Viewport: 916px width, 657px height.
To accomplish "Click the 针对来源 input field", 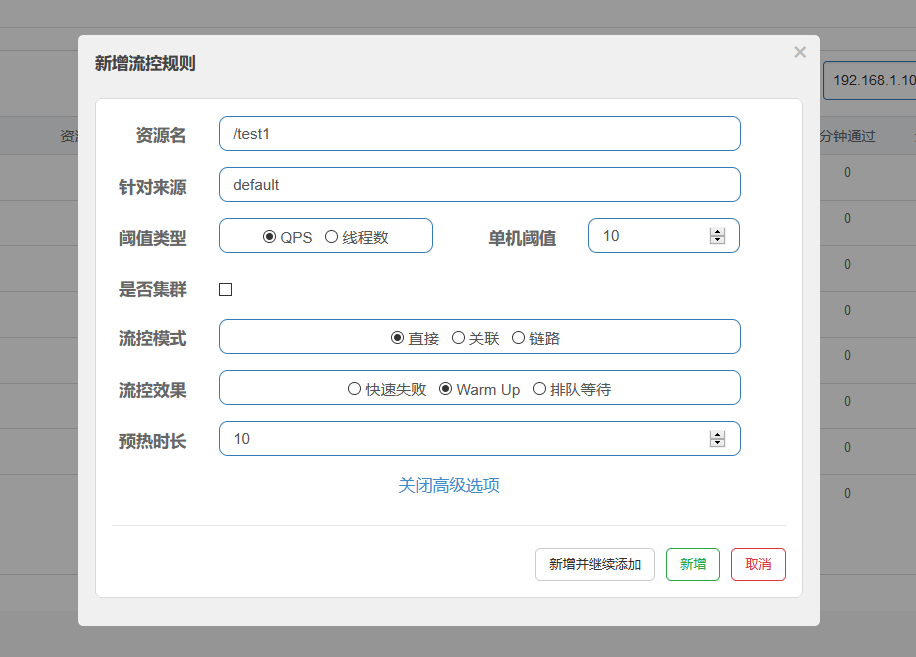I will [x=479, y=185].
